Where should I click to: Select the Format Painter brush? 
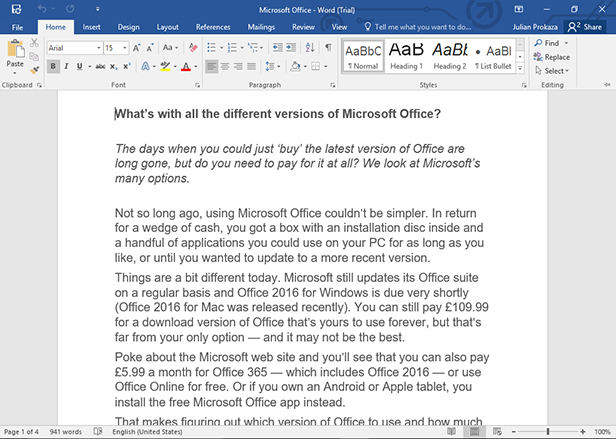click(x=35, y=70)
